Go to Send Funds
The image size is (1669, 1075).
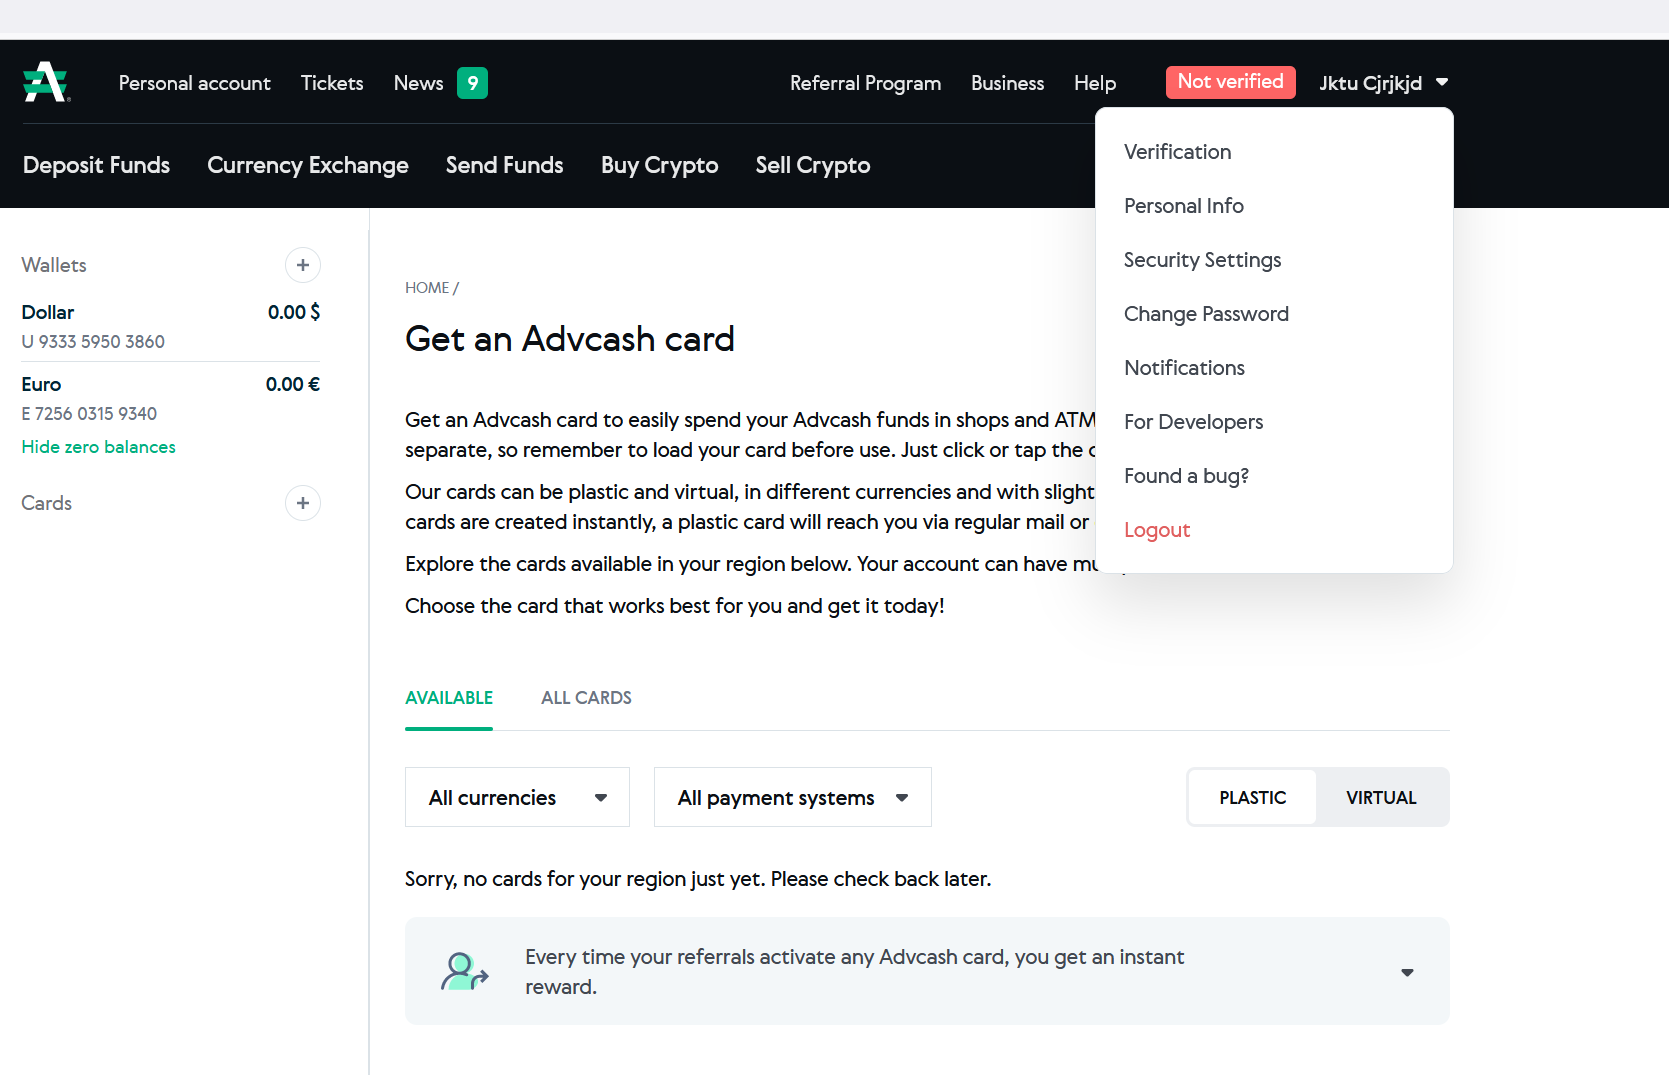[x=504, y=165]
